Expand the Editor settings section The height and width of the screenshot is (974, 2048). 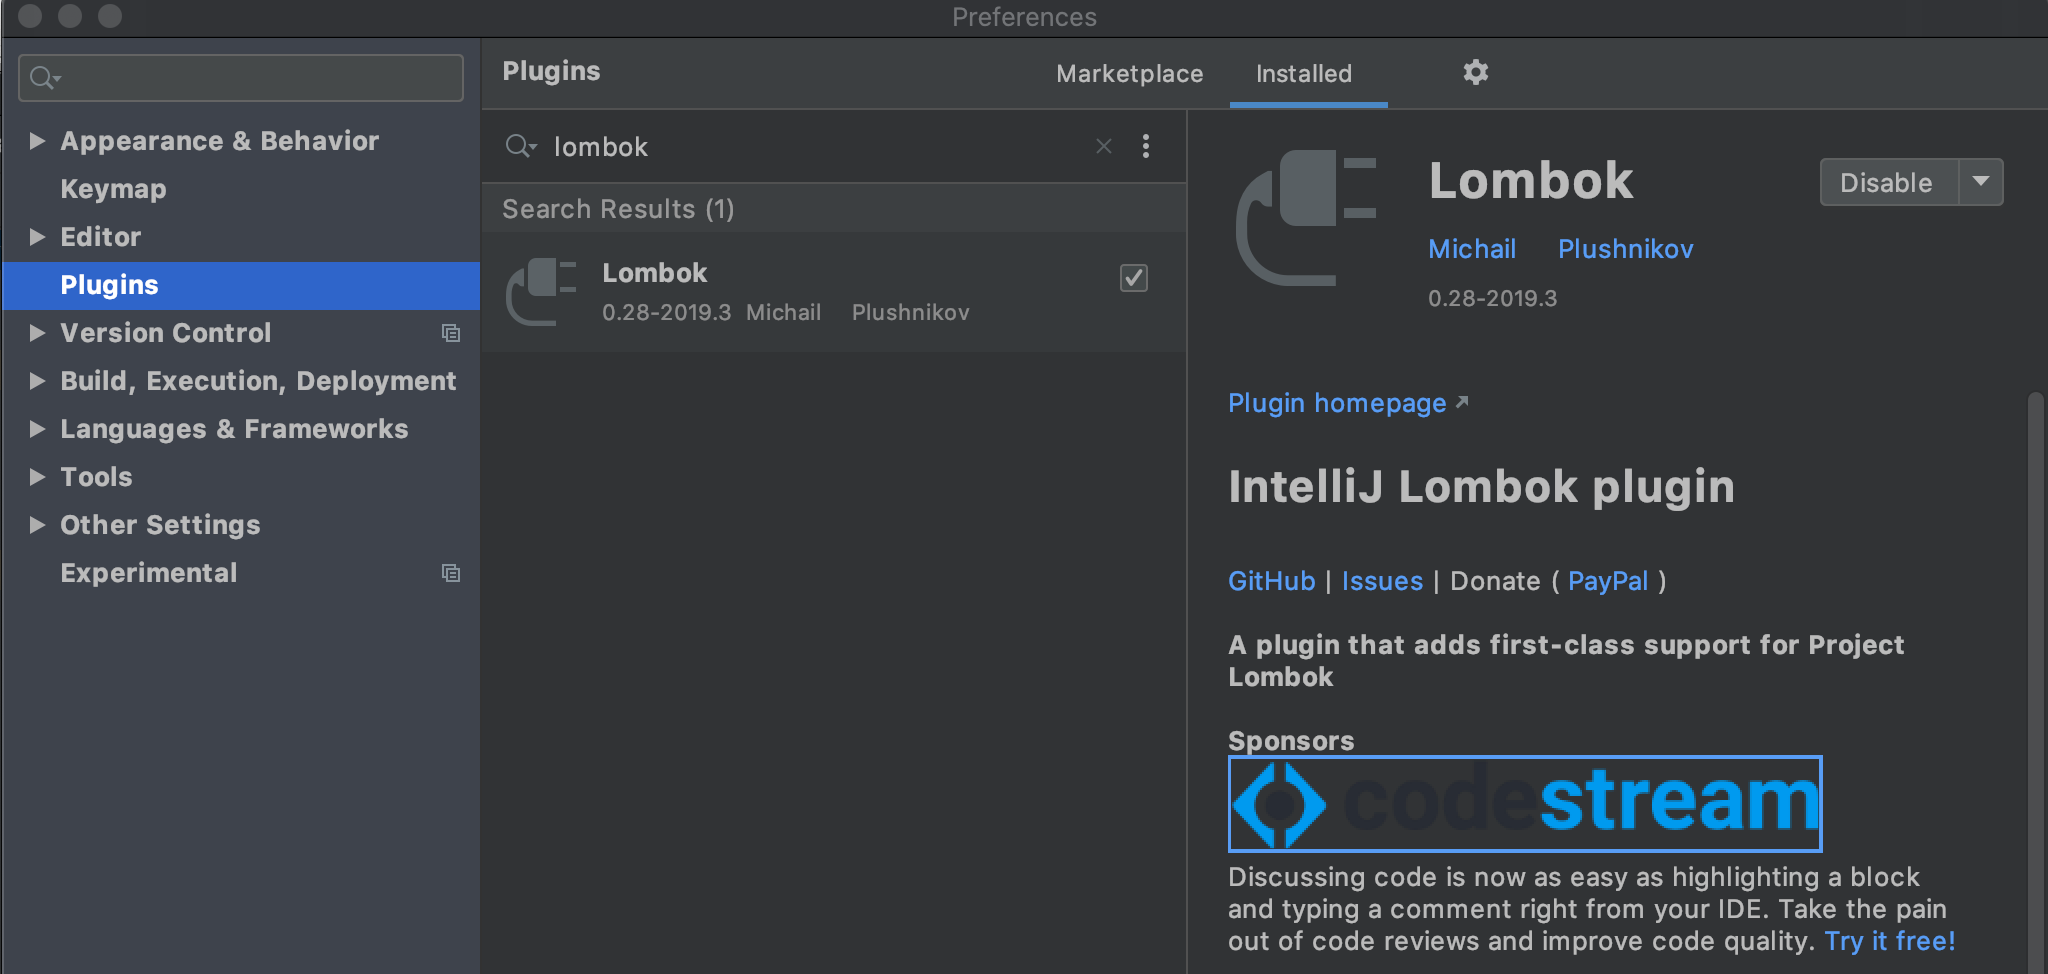pyautogui.click(x=37, y=237)
